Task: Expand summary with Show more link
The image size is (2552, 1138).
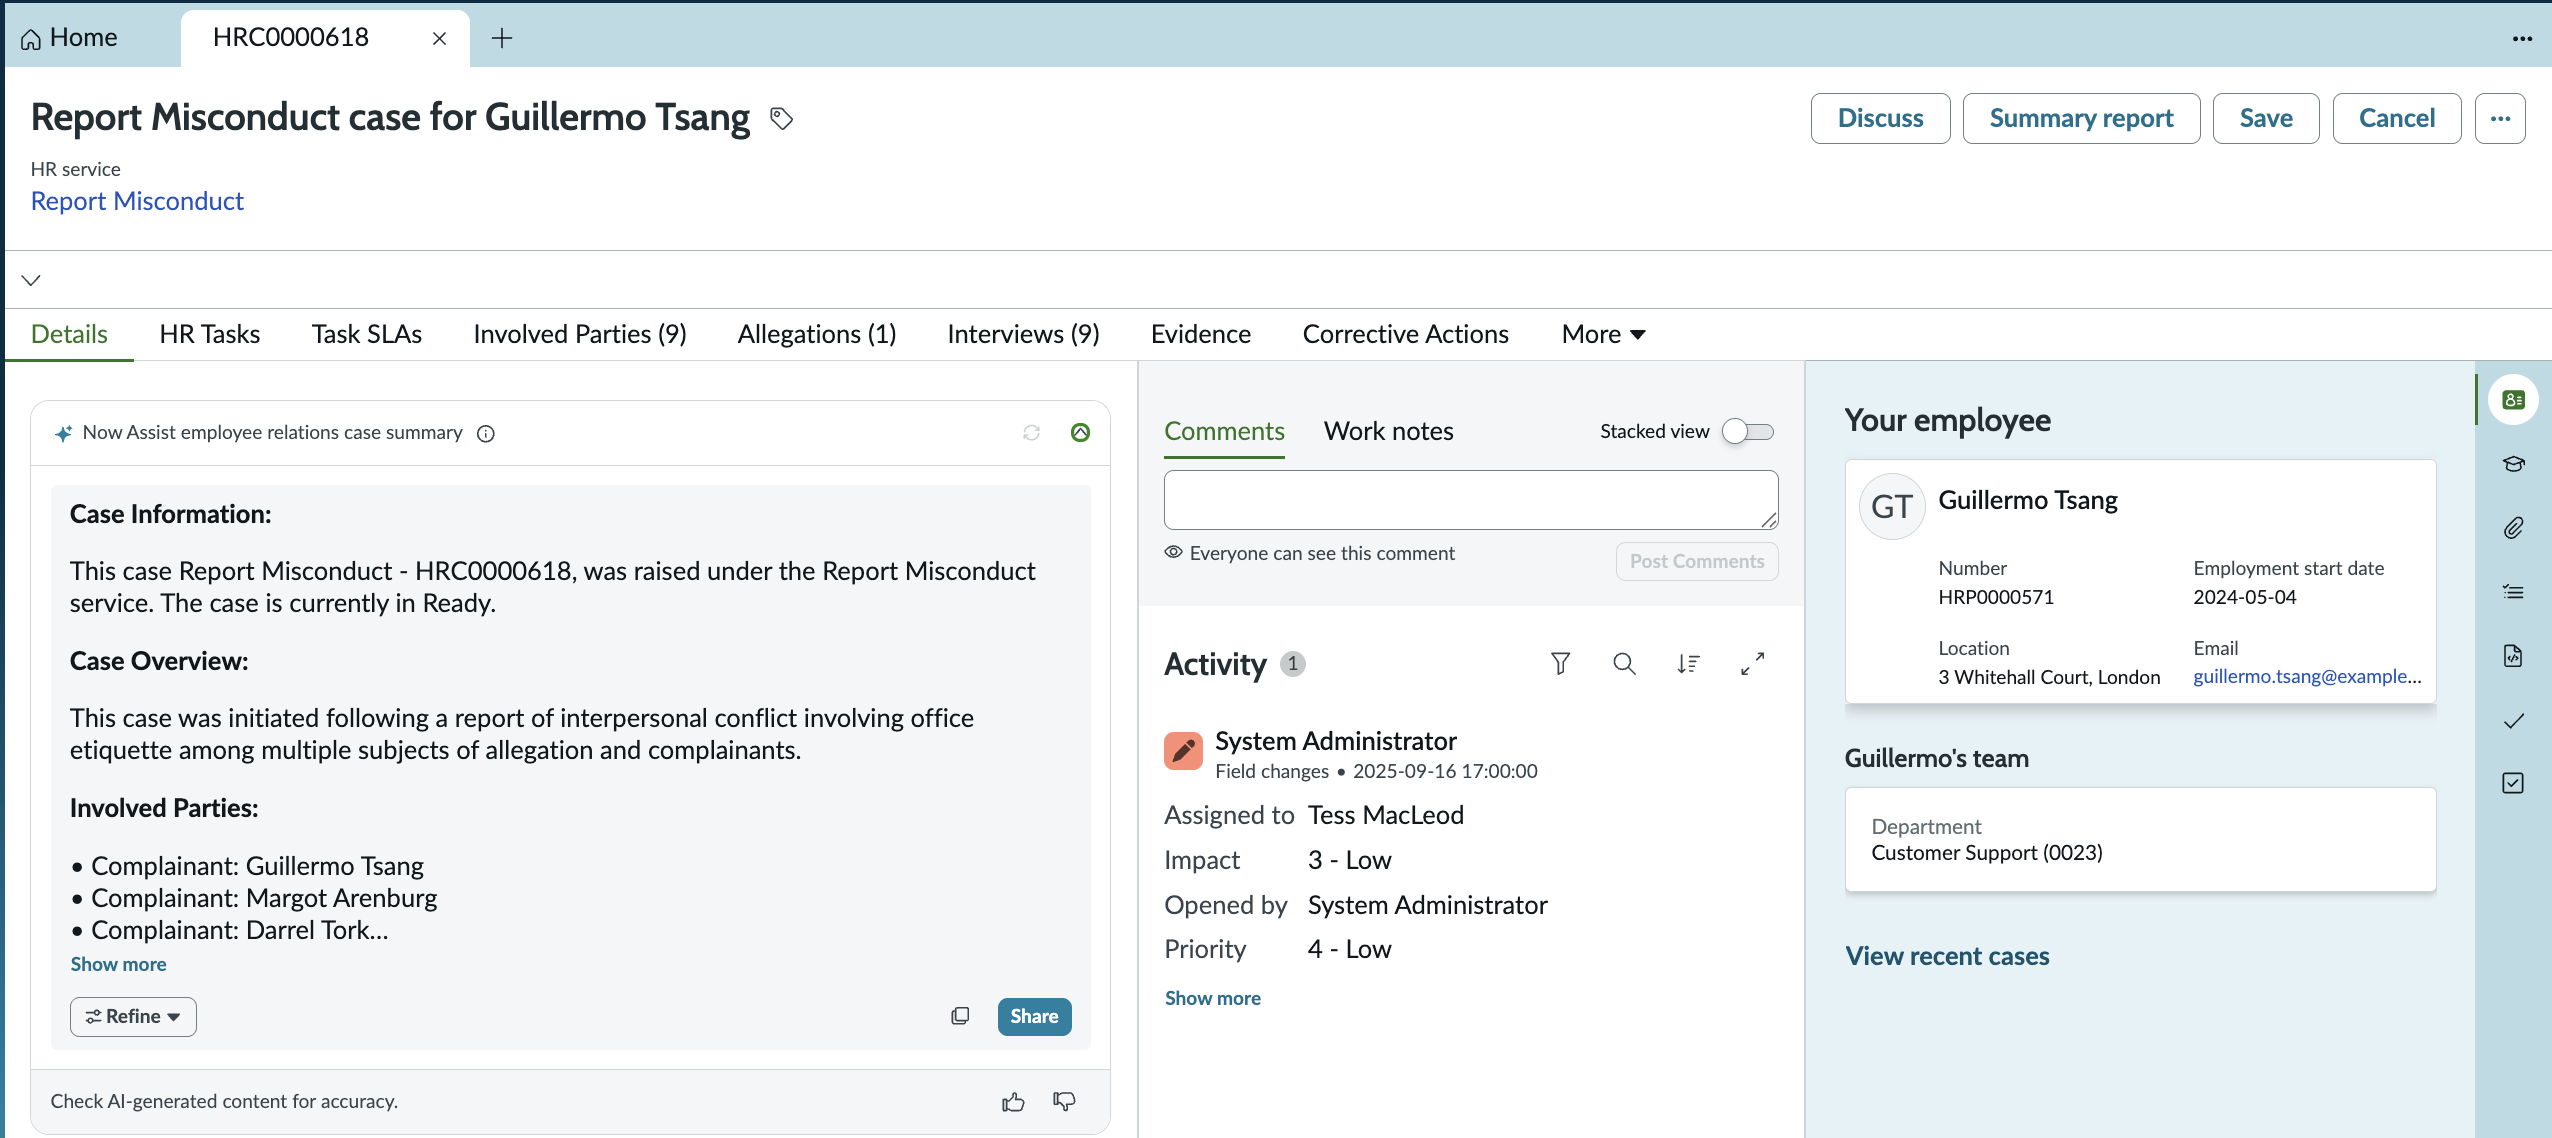Action: tap(118, 964)
